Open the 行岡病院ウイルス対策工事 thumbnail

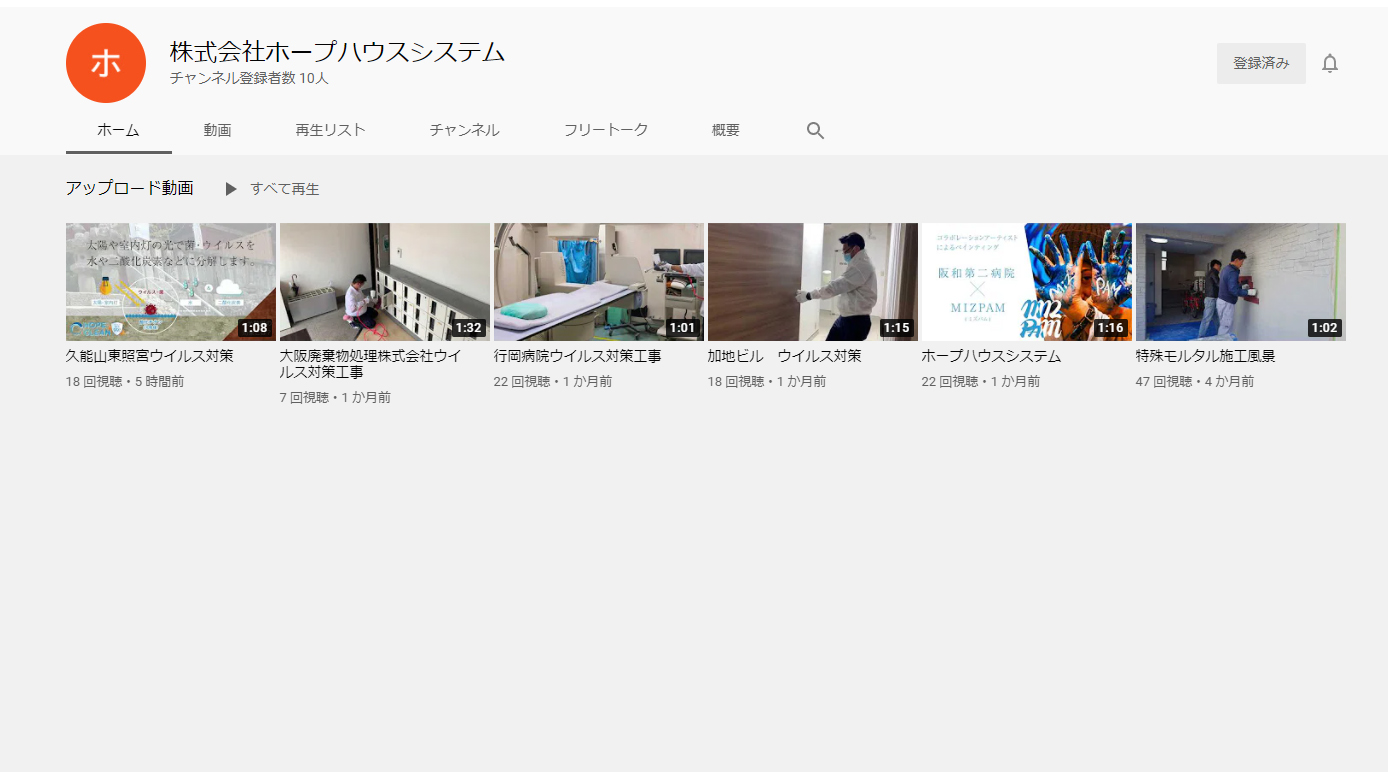pos(599,282)
